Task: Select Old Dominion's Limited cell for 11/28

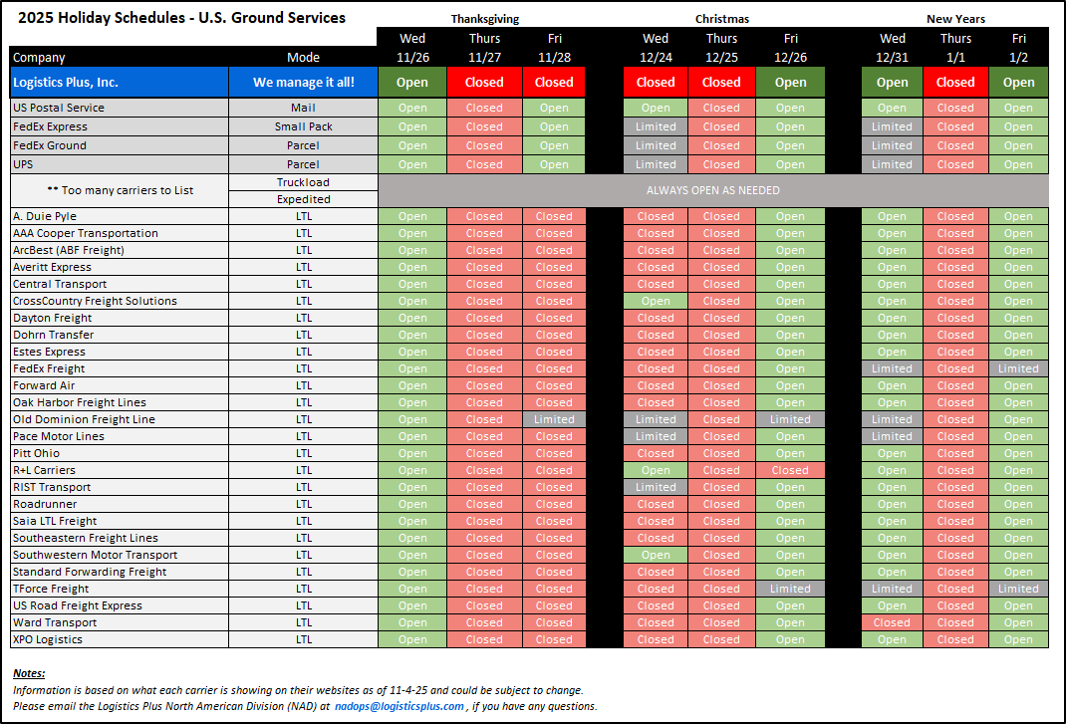Action: click(x=554, y=419)
